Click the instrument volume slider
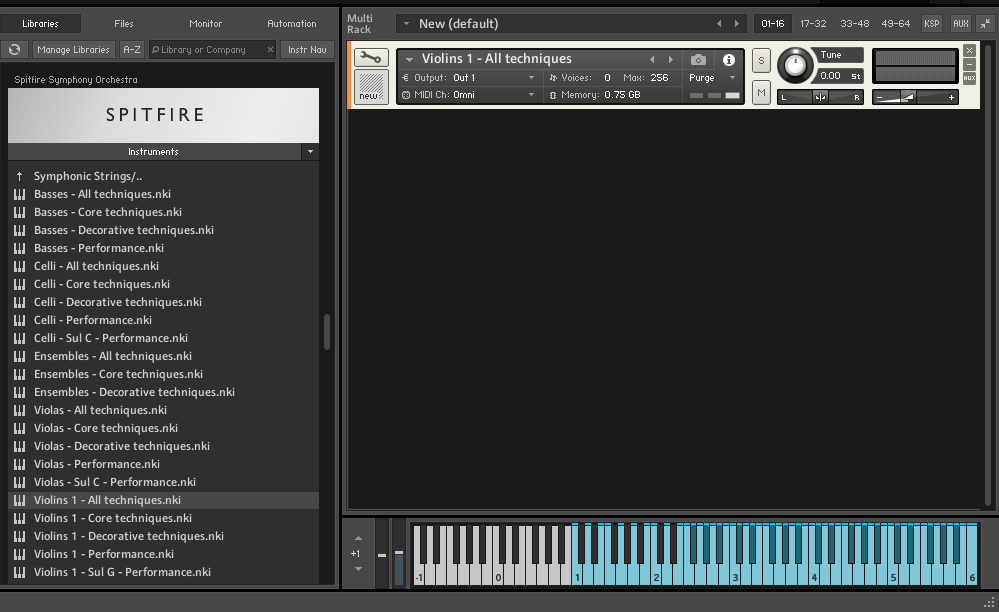The image size is (999, 612). pyautogui.click(x=915, y=97)
